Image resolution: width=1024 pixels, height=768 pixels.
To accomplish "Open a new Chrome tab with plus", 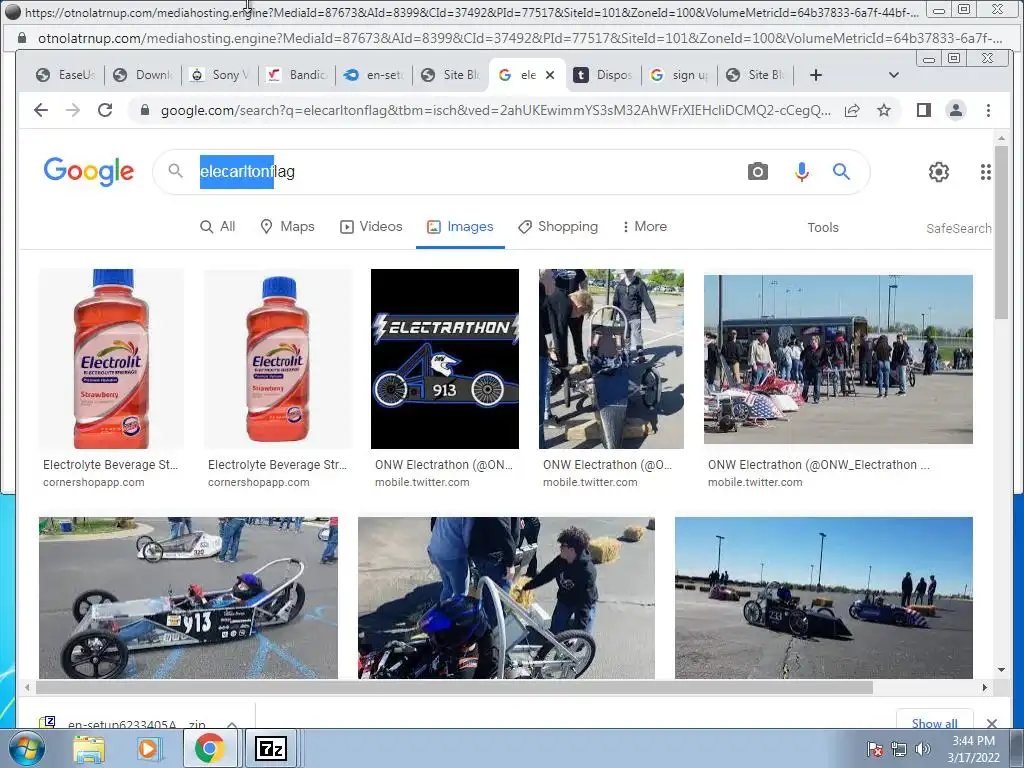I will [x=816, y=75].
